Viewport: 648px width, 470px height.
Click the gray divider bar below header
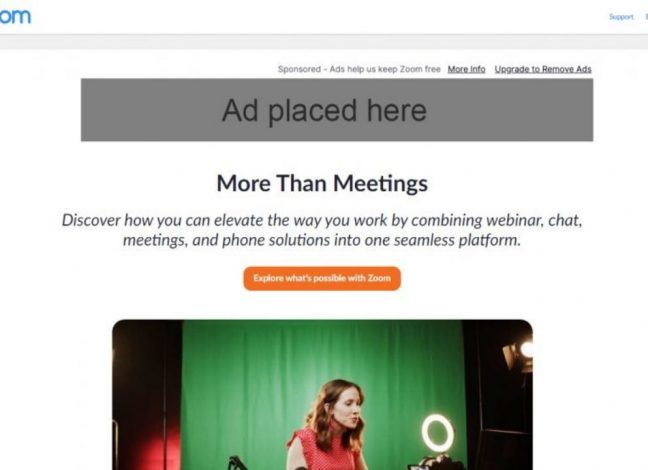point(324,42)
